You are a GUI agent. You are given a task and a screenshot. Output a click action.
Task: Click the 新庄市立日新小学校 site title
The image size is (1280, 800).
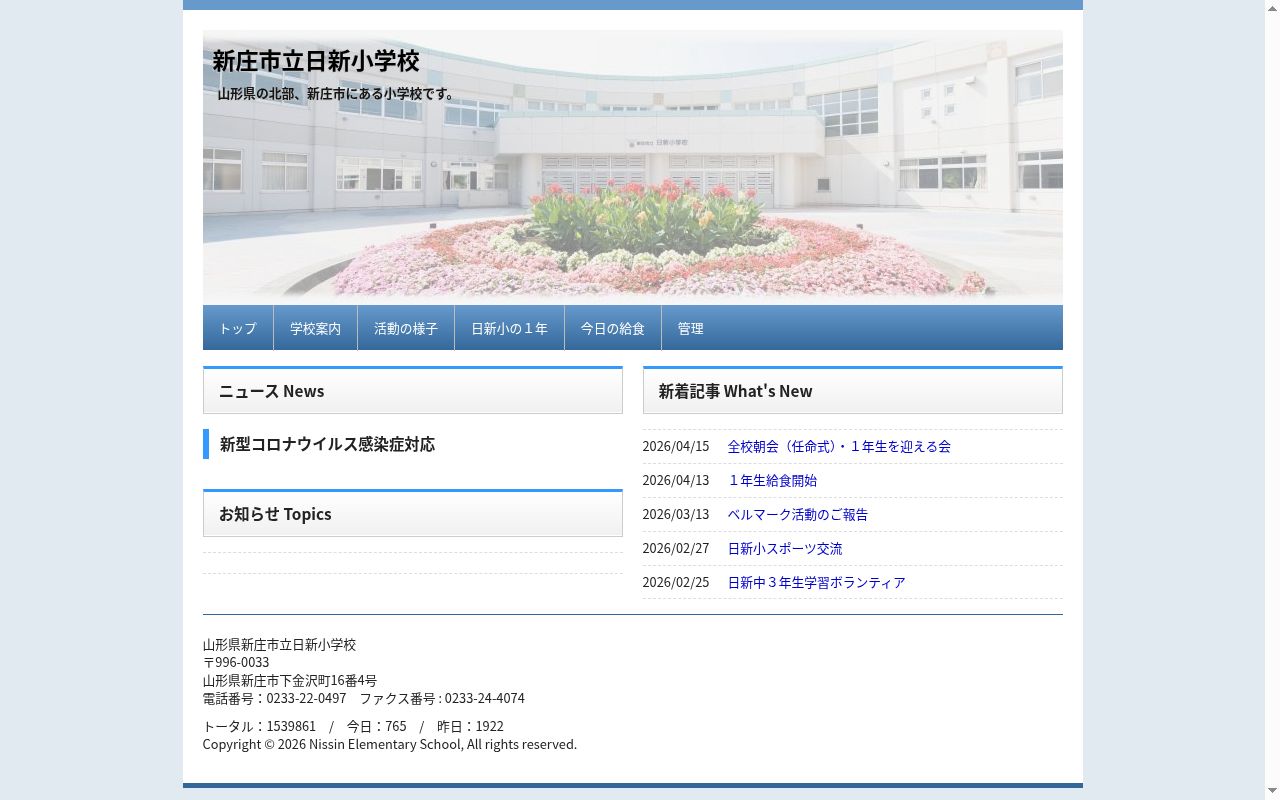tap(316, 61)
